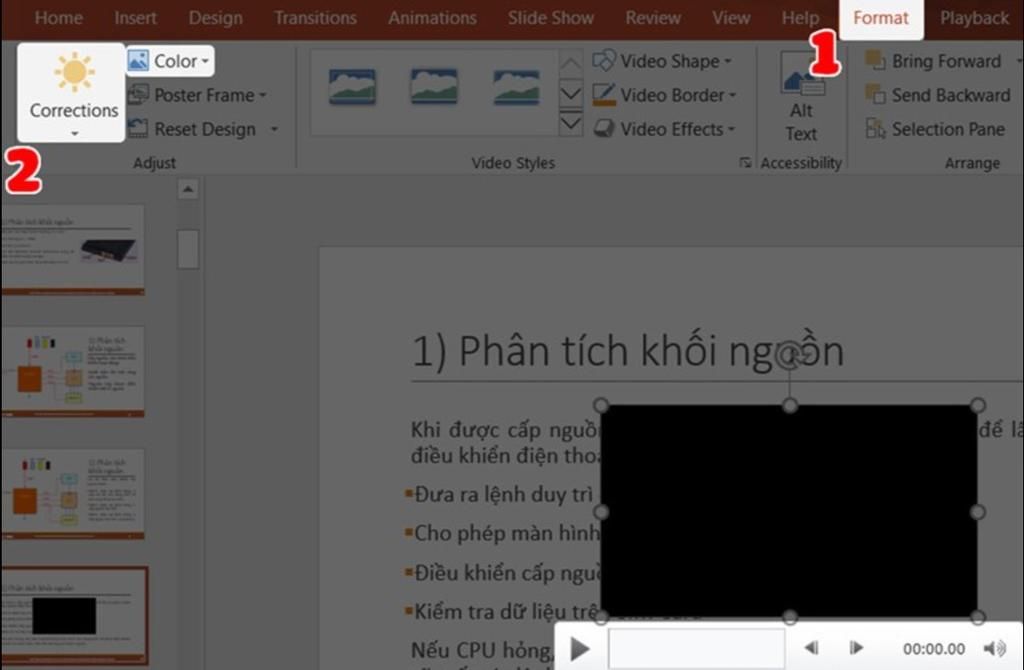Click Send Backward
The height and width of the screenshot is (670, 1024).
(x=938, y=95)
